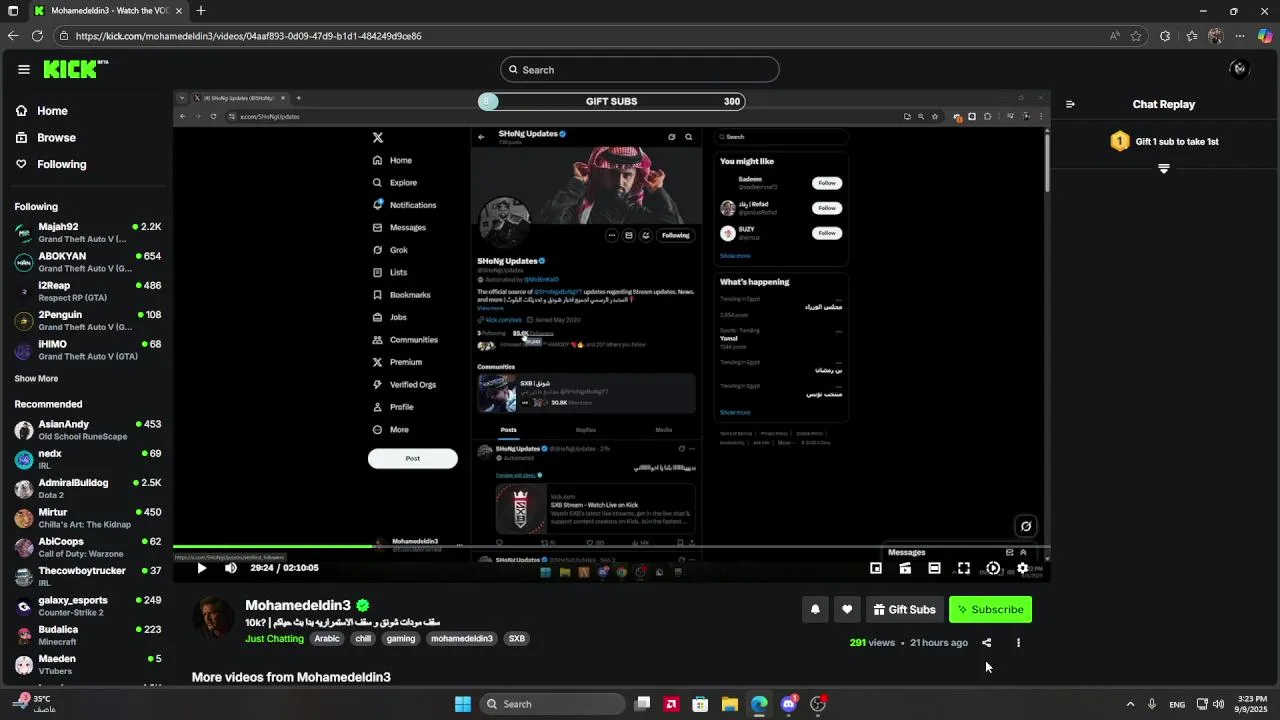
Task: Enter fullscreen video mode
Action: (964, 568)
